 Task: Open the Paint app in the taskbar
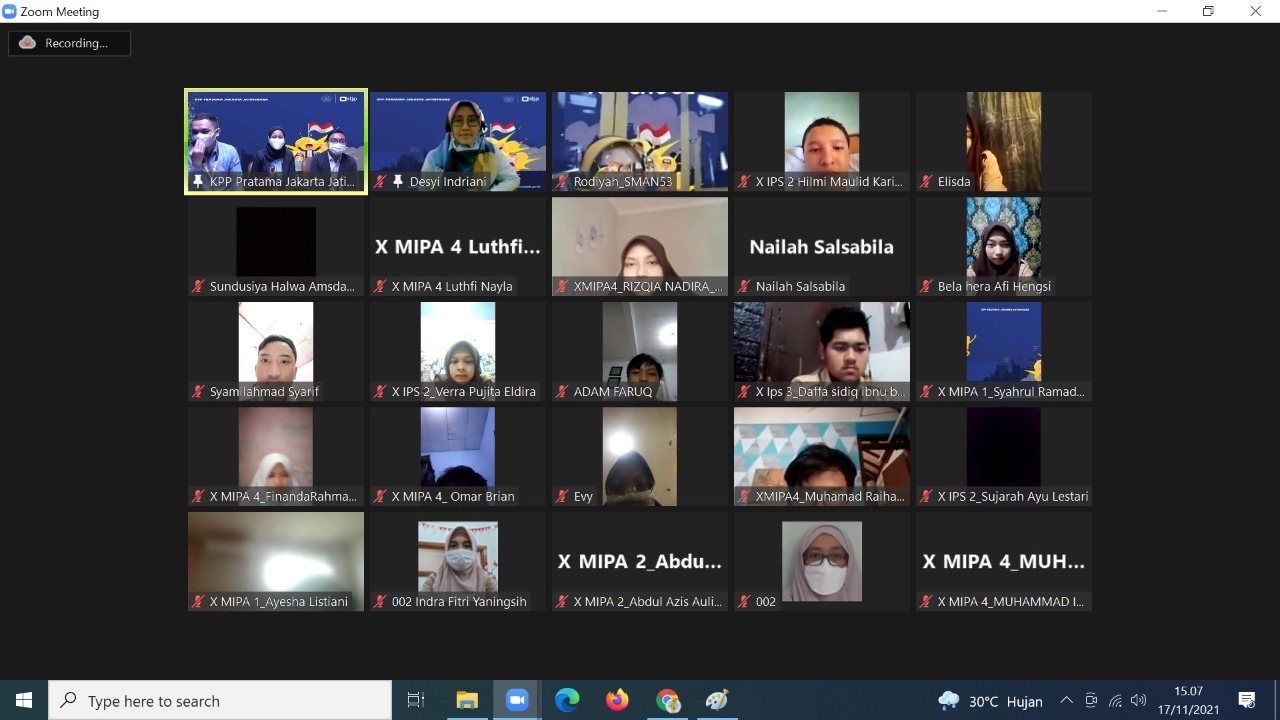click(x=717, y=700)
